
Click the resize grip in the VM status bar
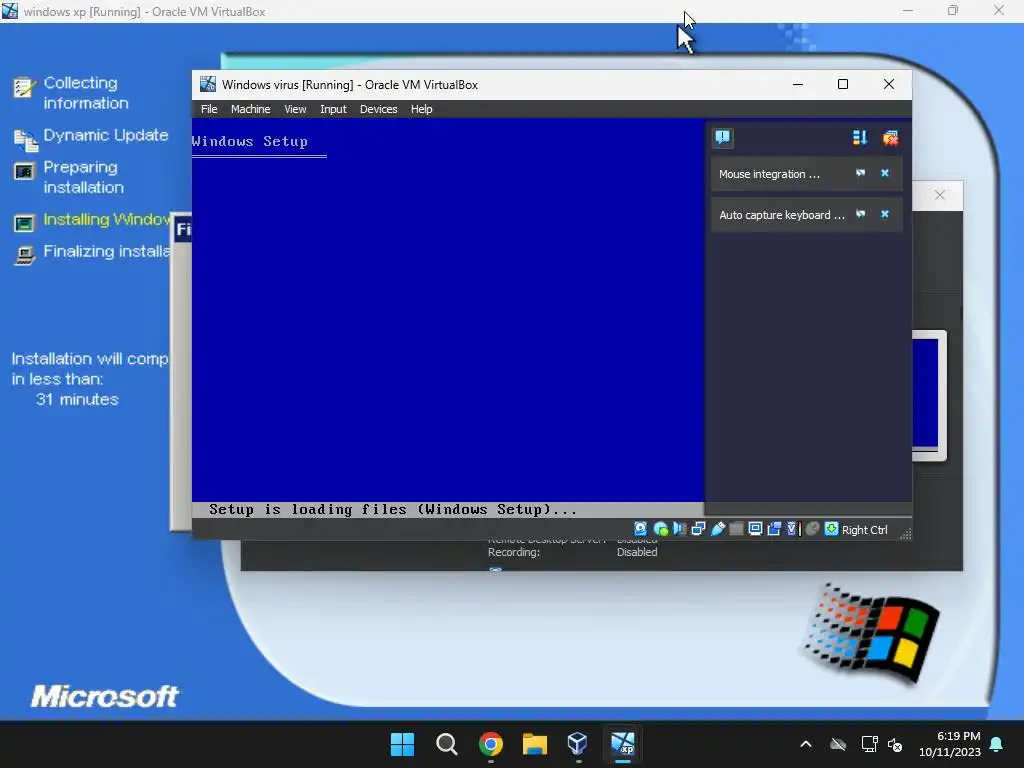click(906, 534)
